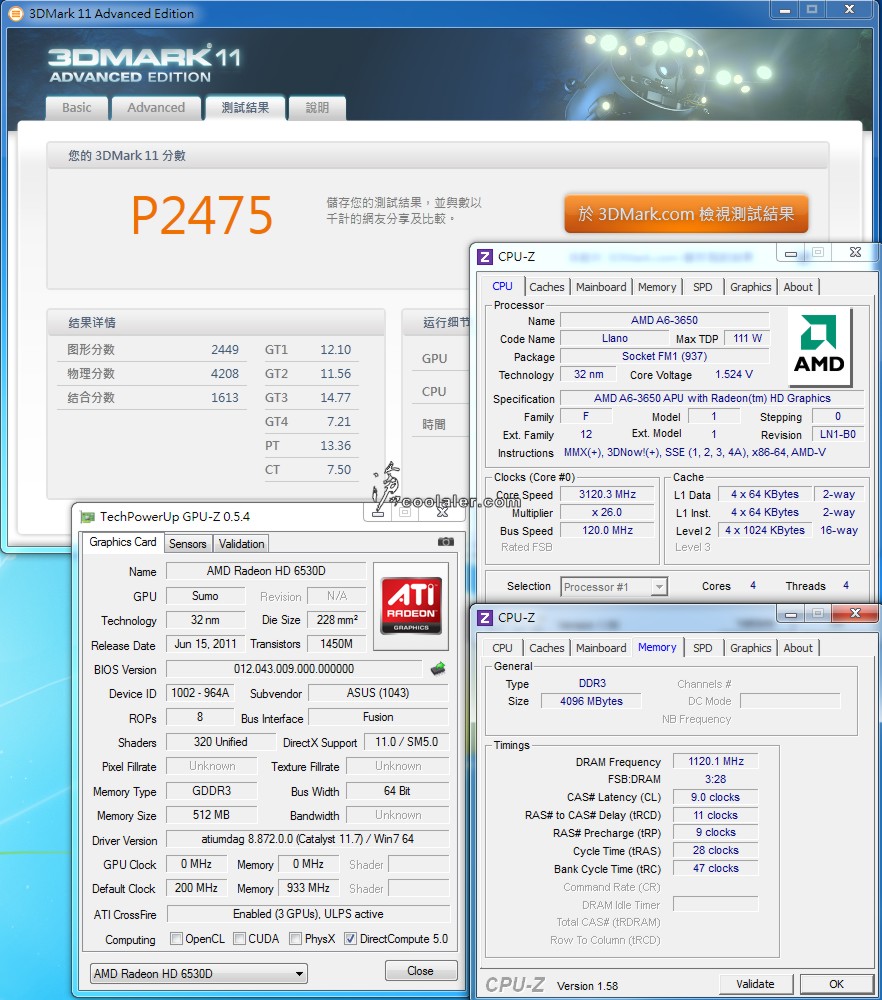Click the GPU-Z title bar icon
Screen dimensions: 882x1000
87,517
